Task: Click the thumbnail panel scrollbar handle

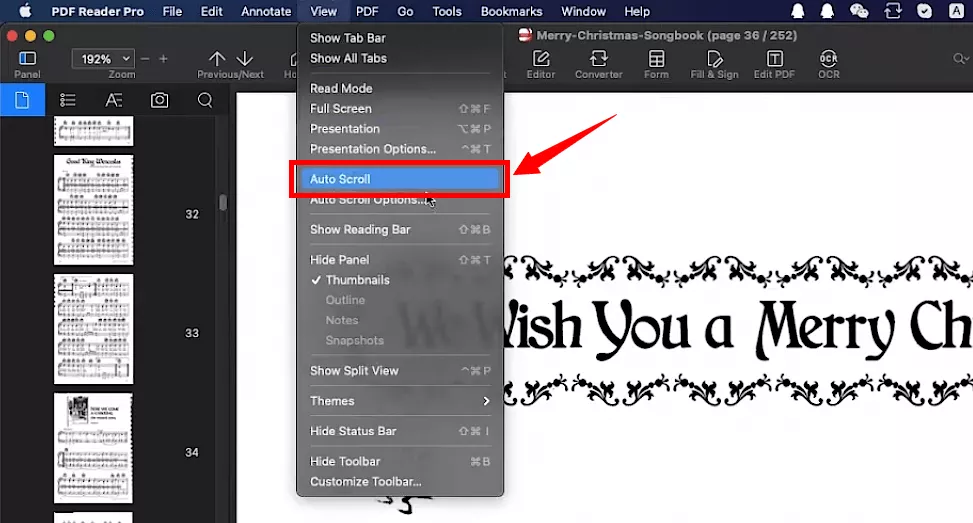Action: (x=223, y=203)
